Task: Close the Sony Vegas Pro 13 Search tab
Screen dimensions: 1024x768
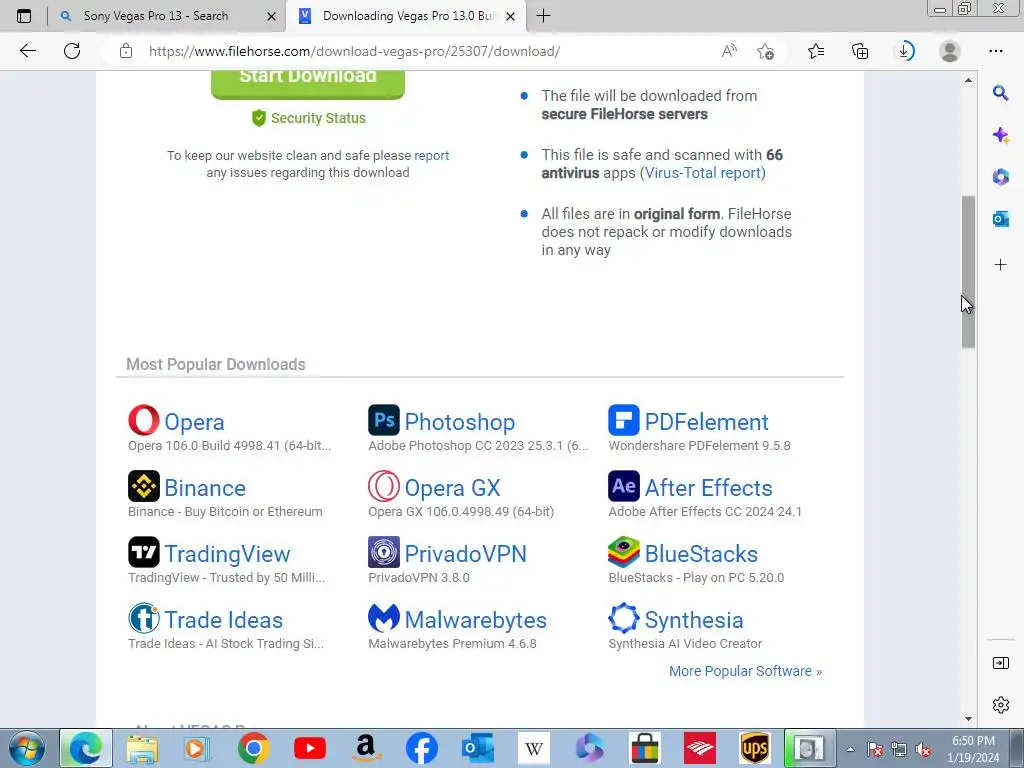Action: coord(272,16)
